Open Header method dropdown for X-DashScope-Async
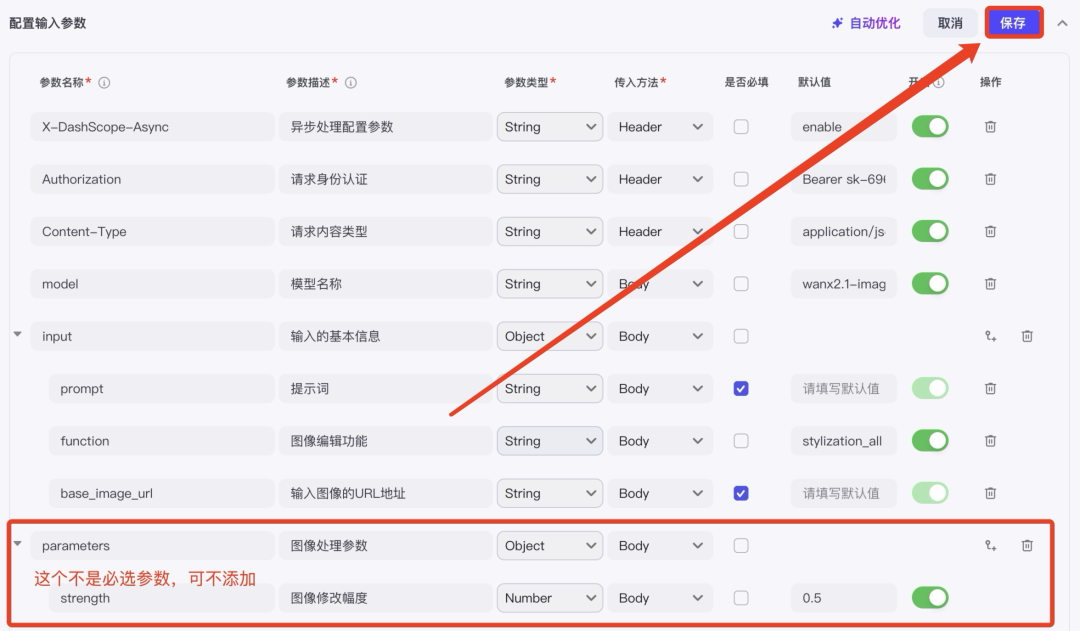Image resolution: width=1080 pixels, height=631 pixels. (x=660, y=127)
